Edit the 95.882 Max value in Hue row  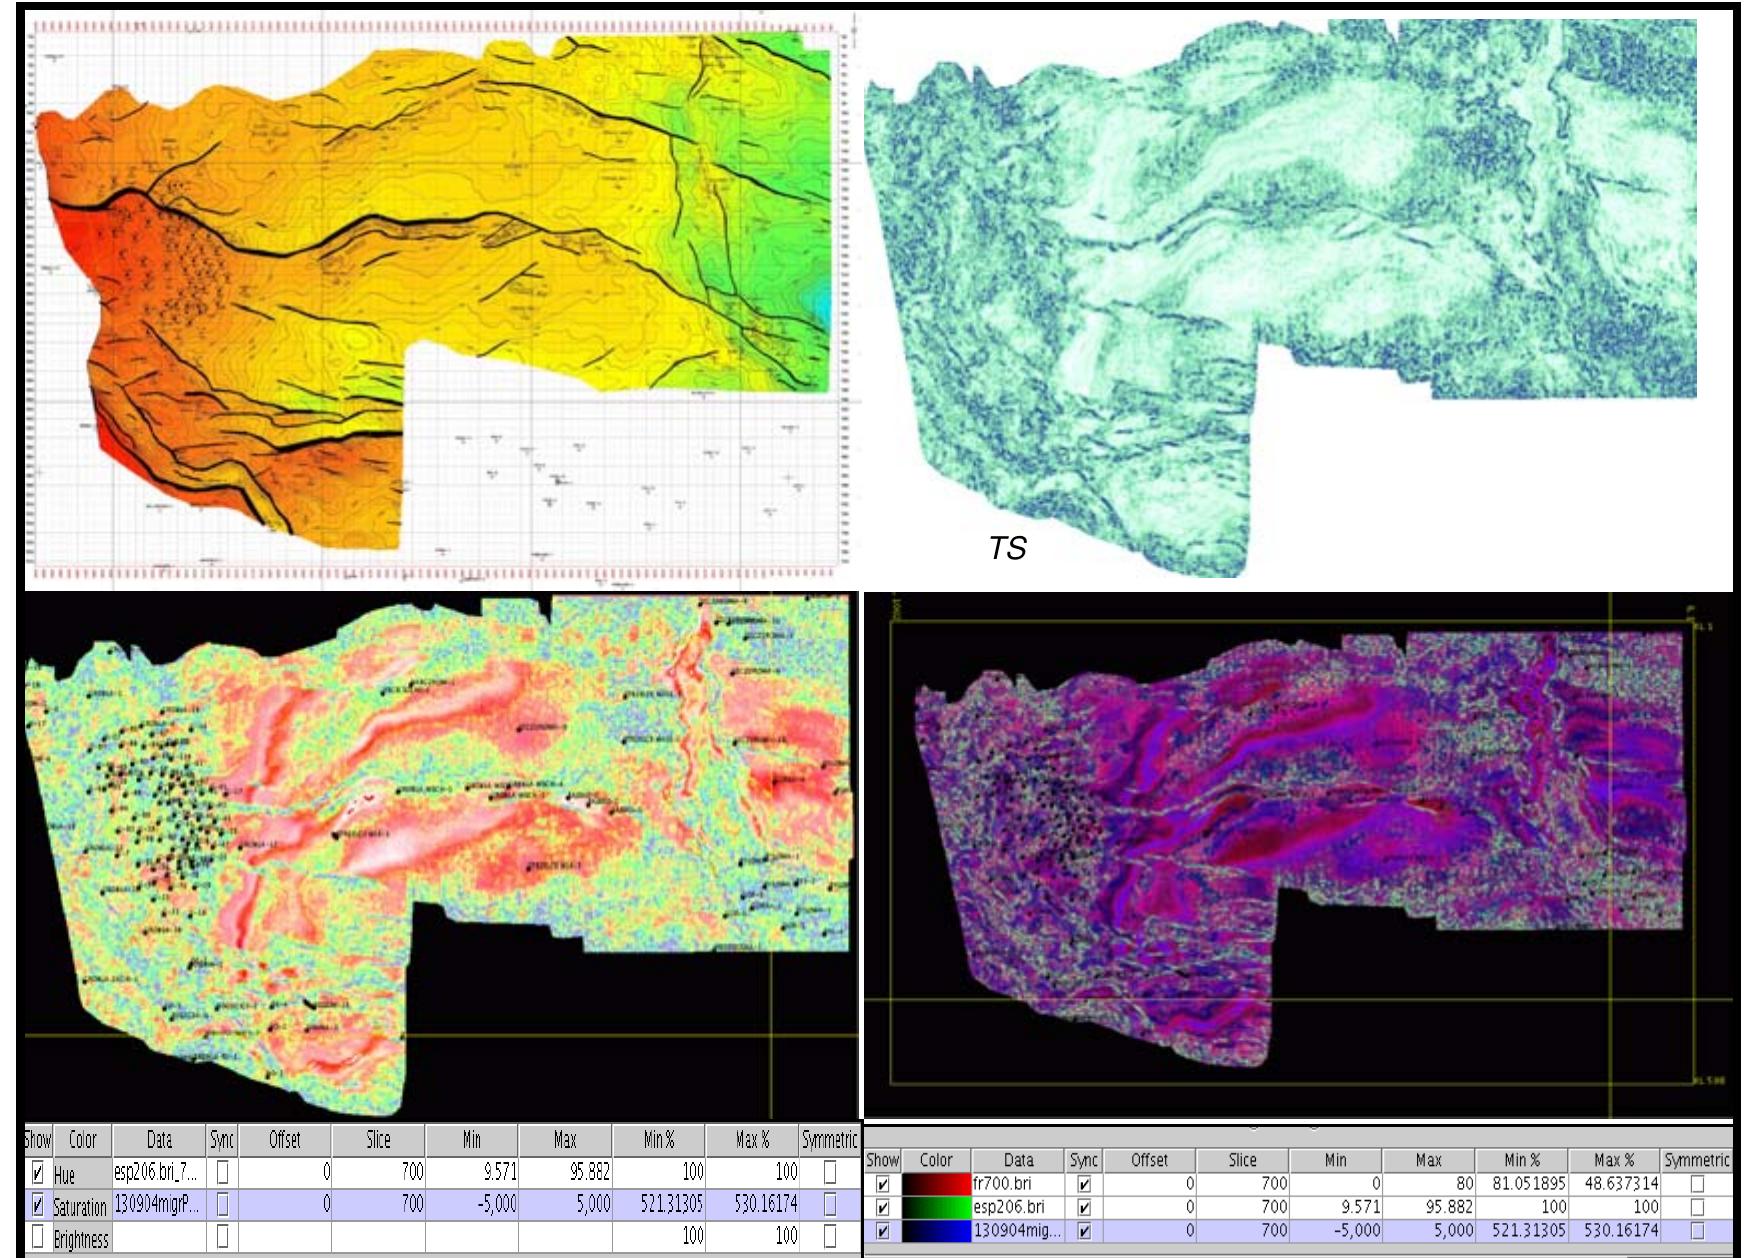[565, 1172]
